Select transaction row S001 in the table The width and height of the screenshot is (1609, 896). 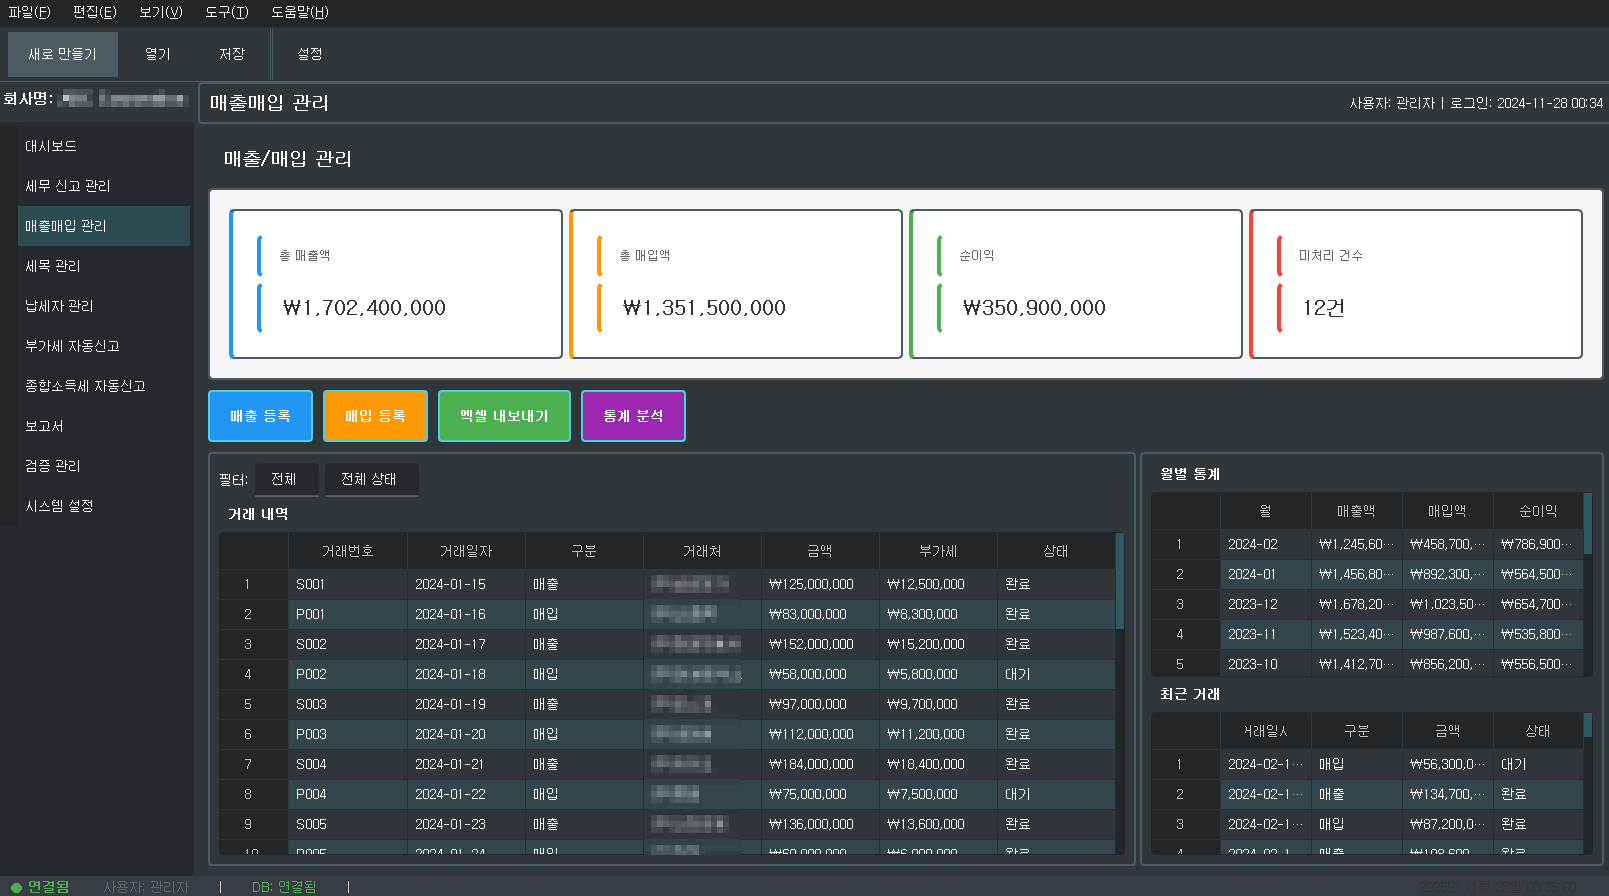point(310,584)
